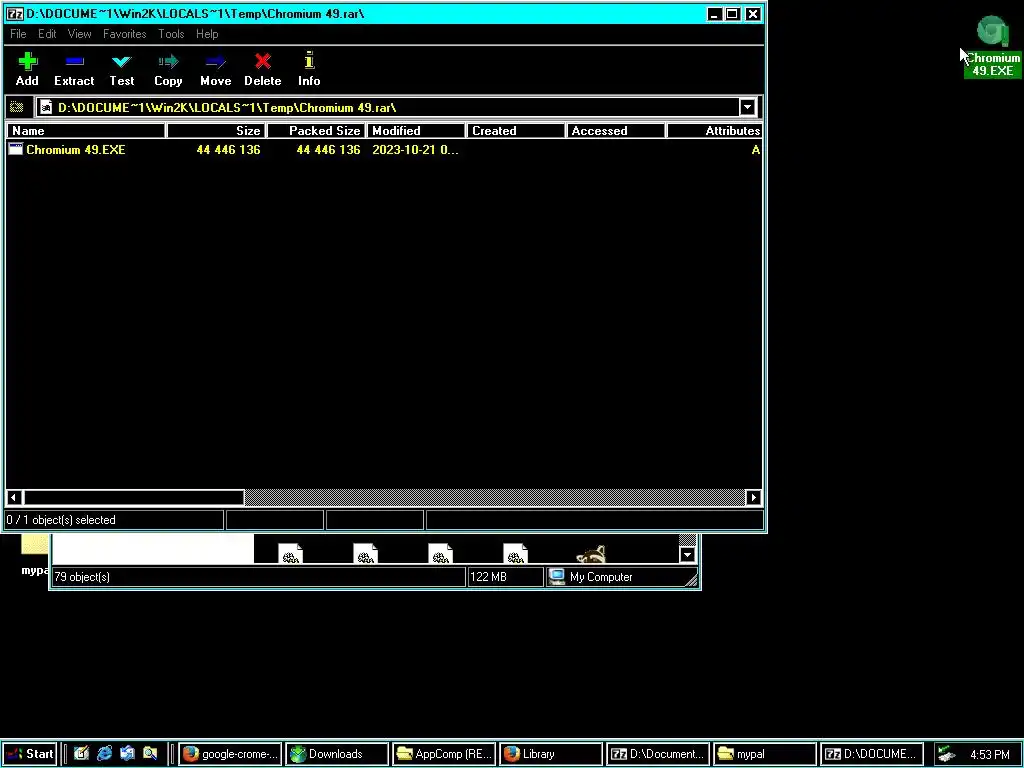
Task: Select the Chromium 49.EXE file icon
Action: tap(16, 150)
